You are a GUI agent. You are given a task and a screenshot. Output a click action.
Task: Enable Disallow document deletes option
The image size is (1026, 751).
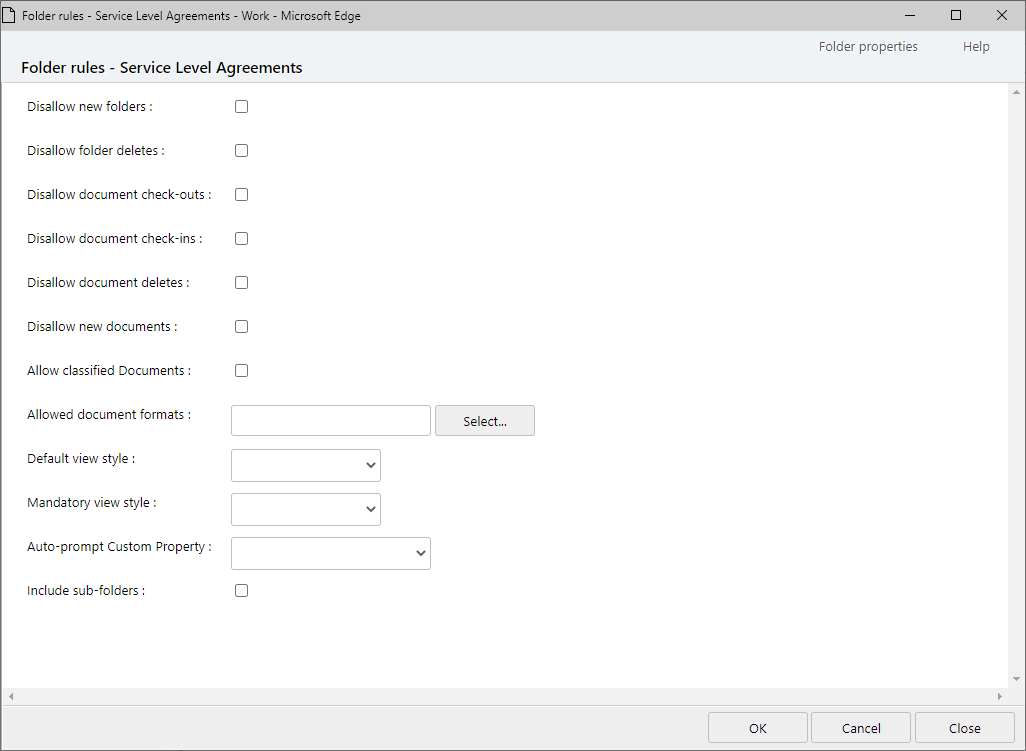coord(241,283)
